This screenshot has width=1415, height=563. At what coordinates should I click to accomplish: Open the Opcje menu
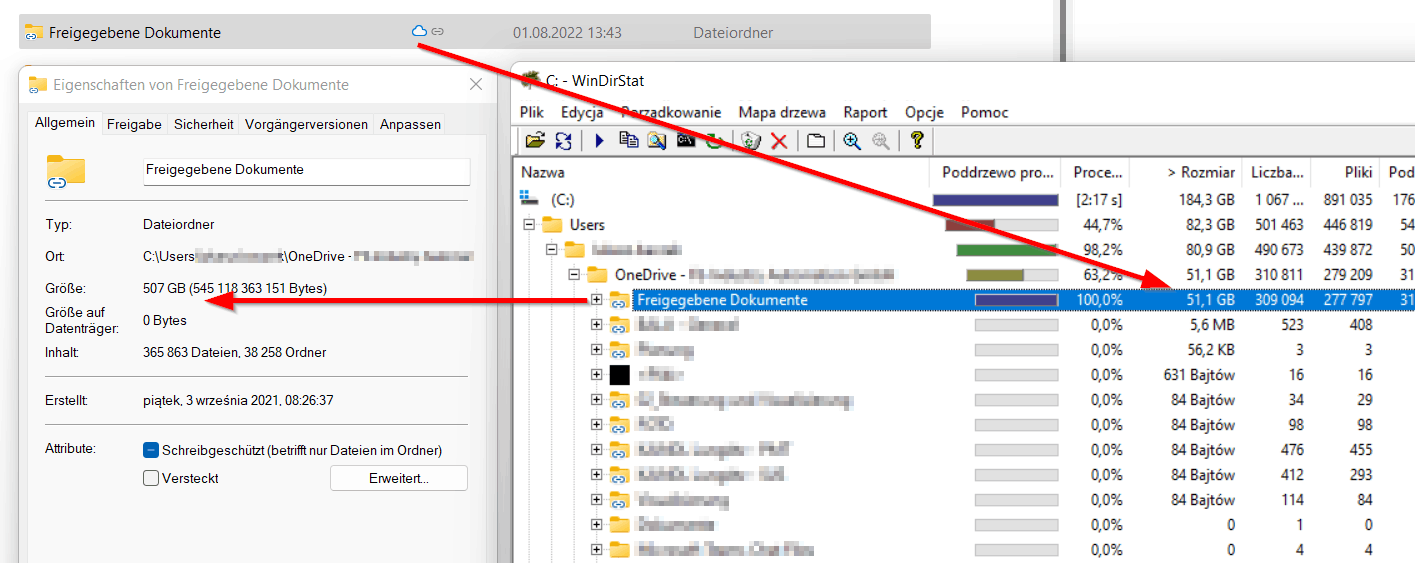point(925,112)
